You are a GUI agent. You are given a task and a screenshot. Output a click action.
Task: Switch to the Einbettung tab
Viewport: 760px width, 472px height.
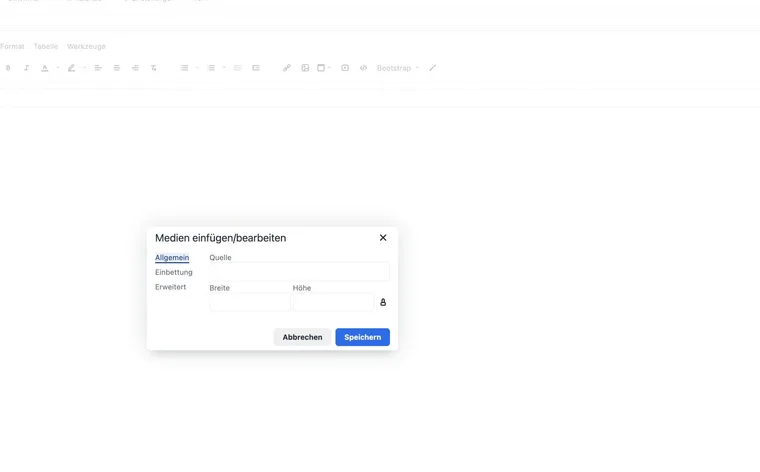point(174,272)
